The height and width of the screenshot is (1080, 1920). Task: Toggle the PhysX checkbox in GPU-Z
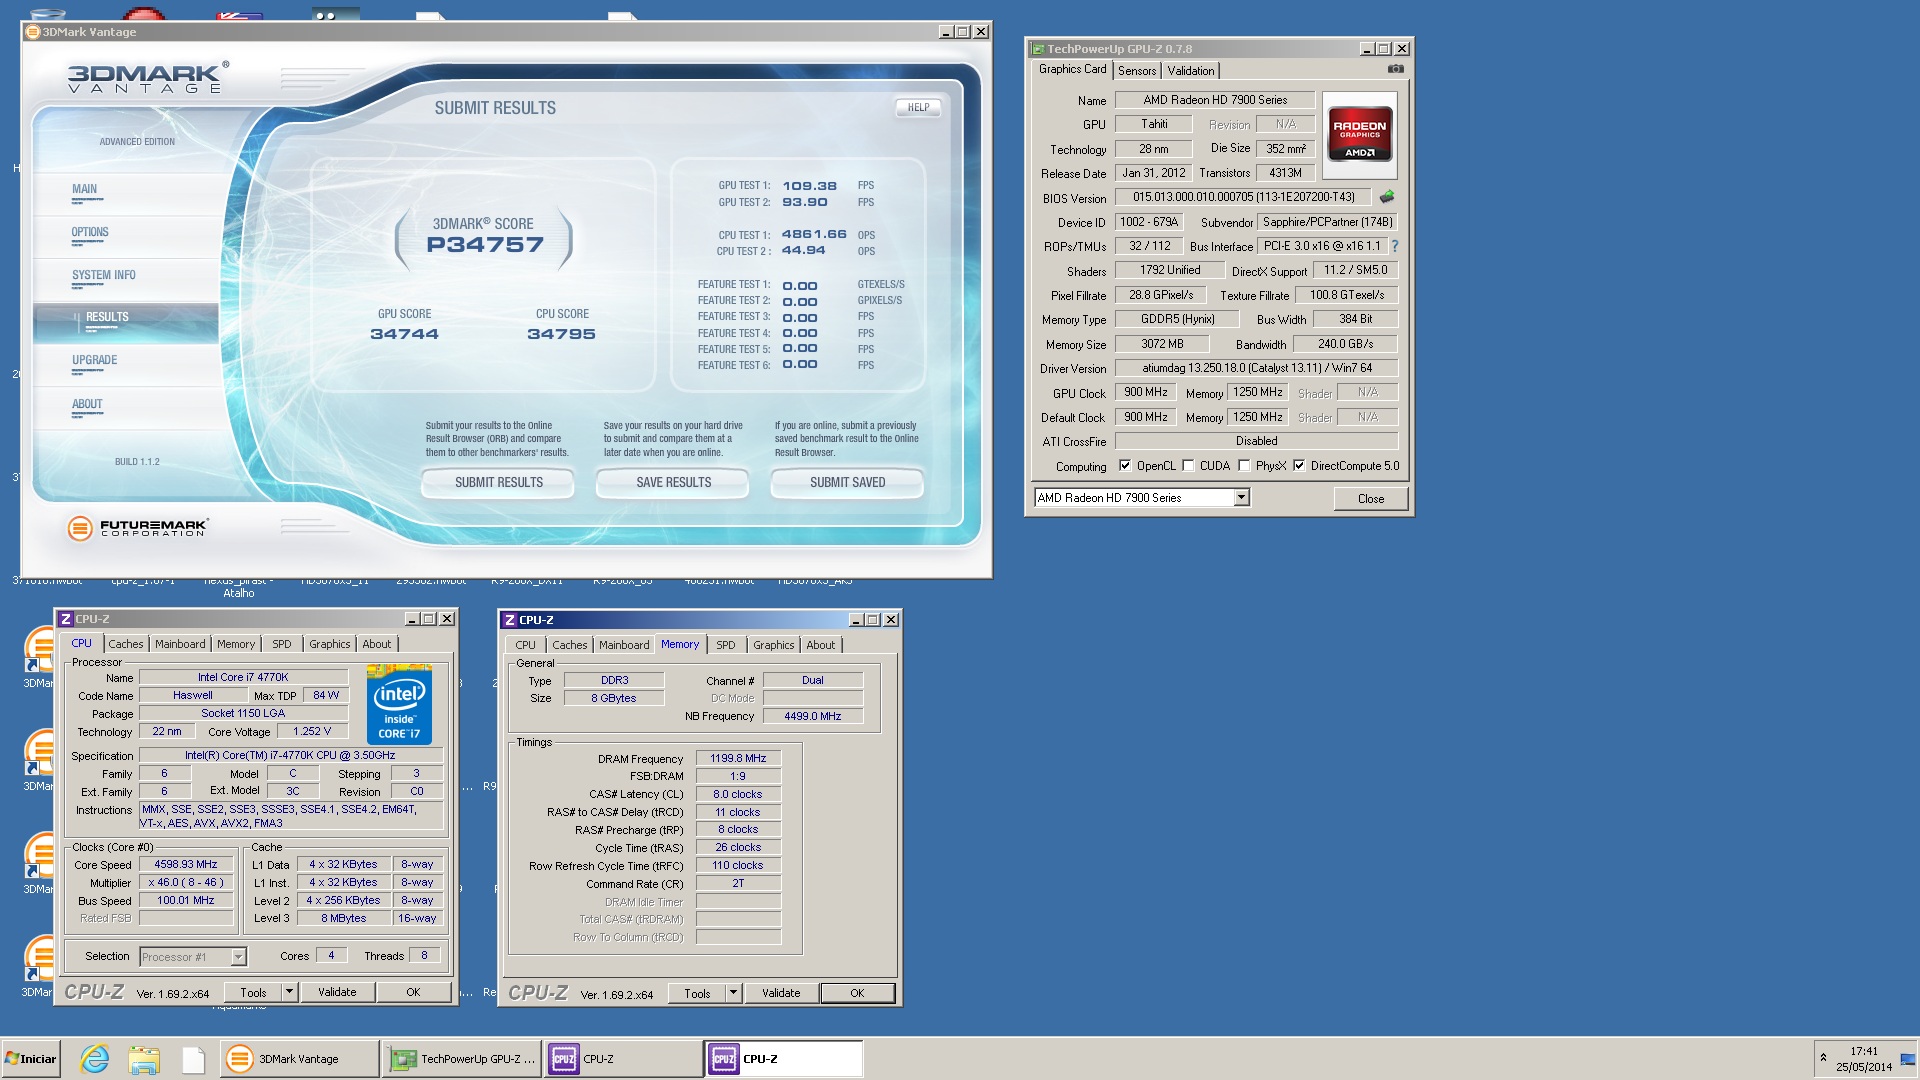[1244, 466]
